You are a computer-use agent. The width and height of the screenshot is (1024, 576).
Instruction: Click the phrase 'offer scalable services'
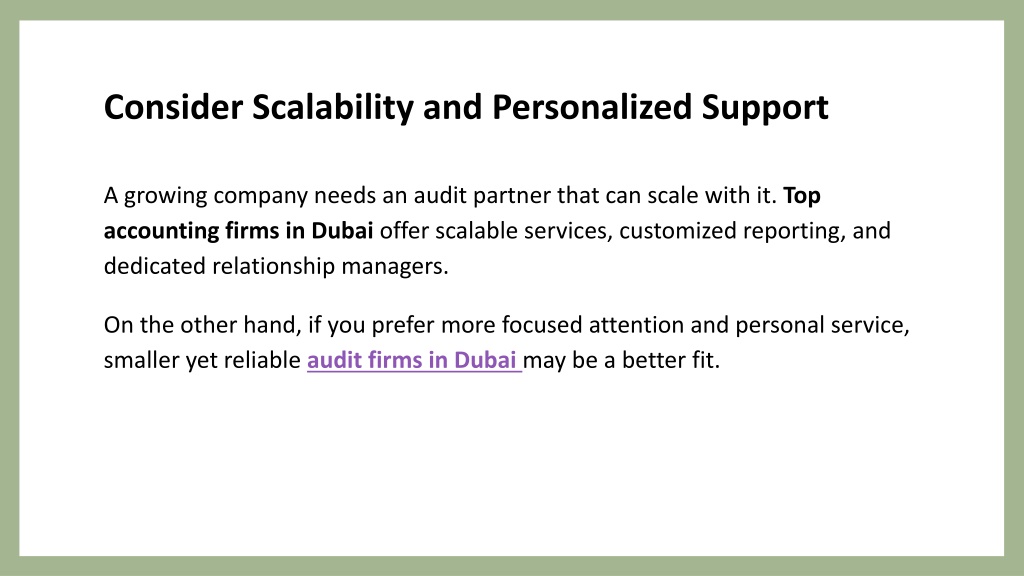point(496,231)
